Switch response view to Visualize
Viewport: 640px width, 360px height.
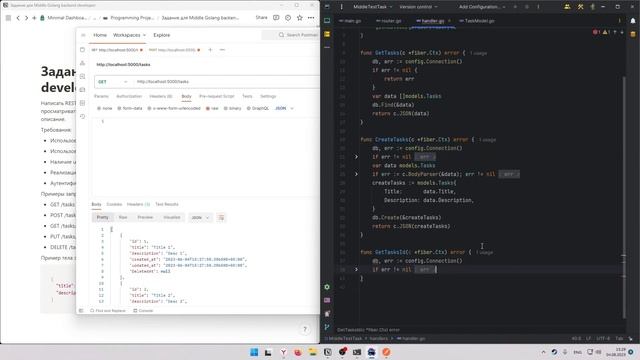click(x=171, y=218)
